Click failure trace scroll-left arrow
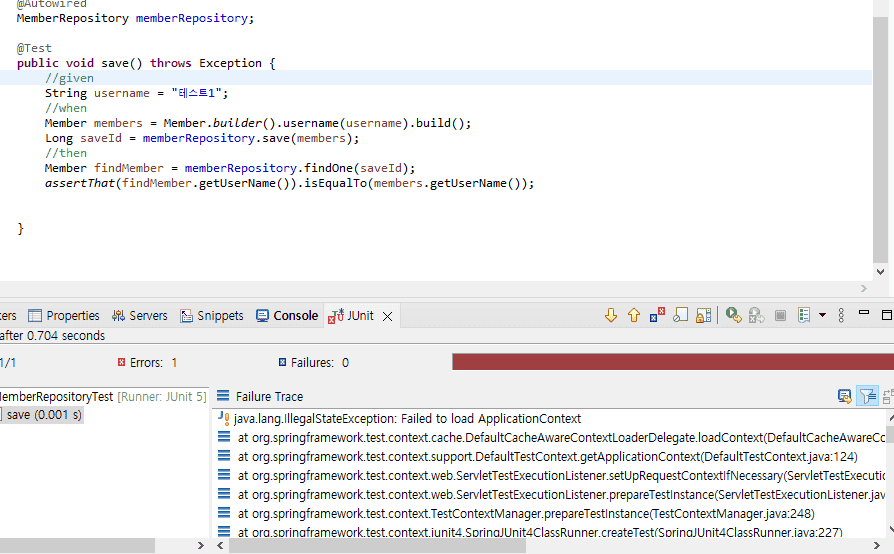Viewport: 894px width, 554px height. (x=220, y=546)
